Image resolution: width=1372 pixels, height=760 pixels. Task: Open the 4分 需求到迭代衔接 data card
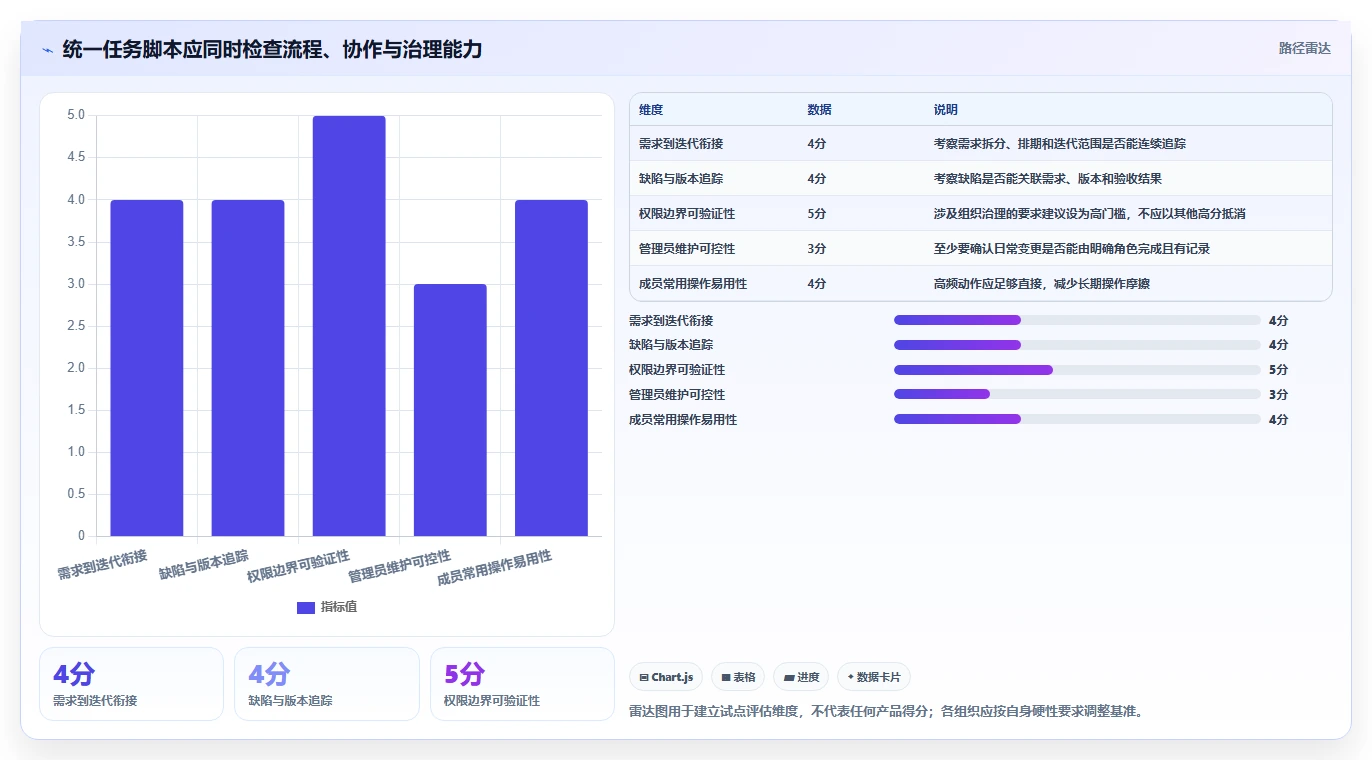131,684
